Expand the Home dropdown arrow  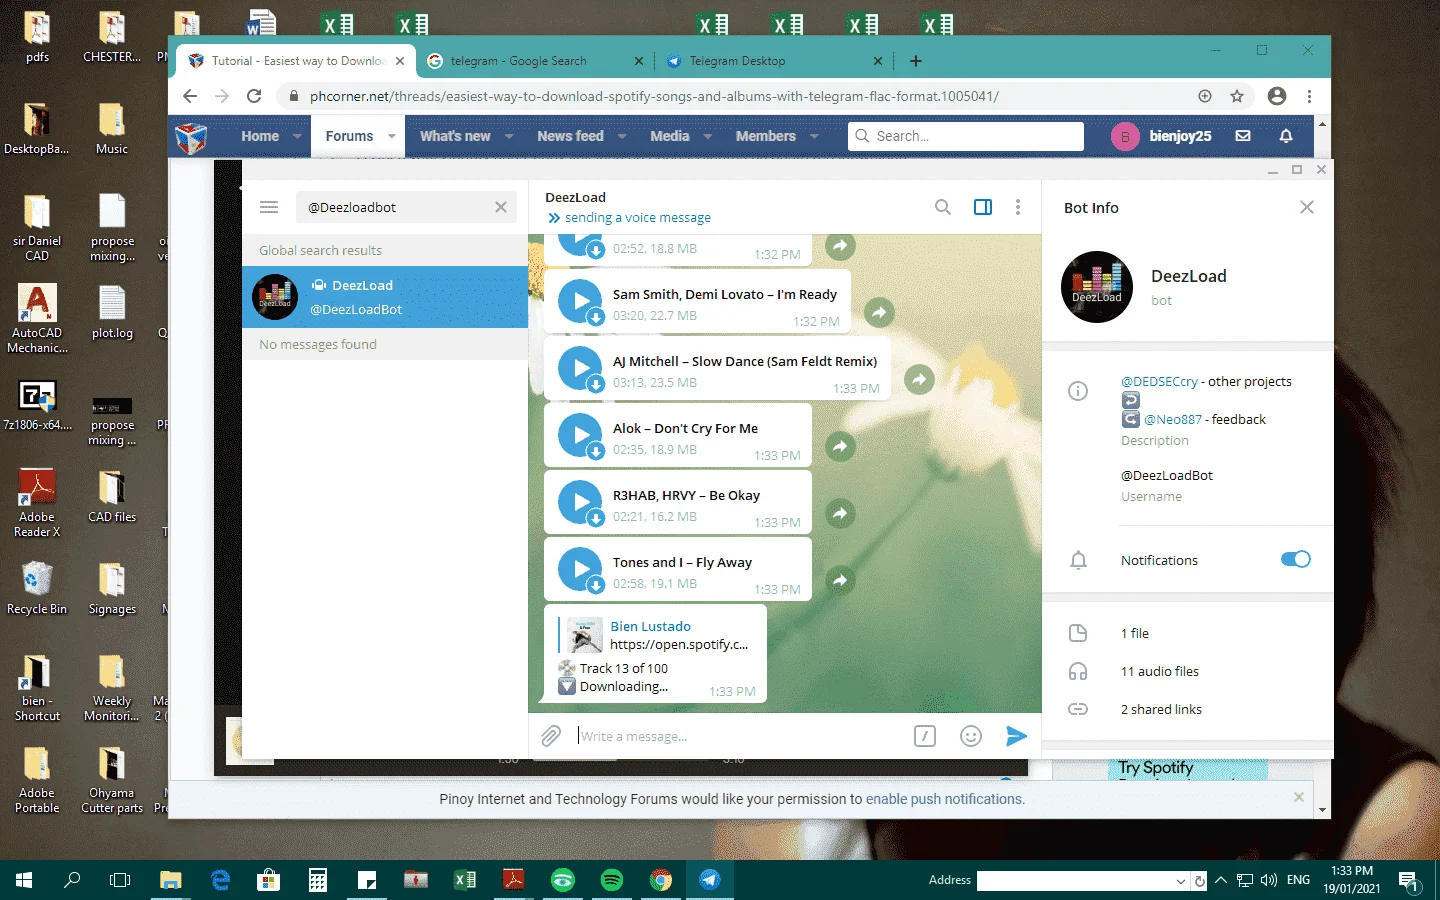click(297, 136)
